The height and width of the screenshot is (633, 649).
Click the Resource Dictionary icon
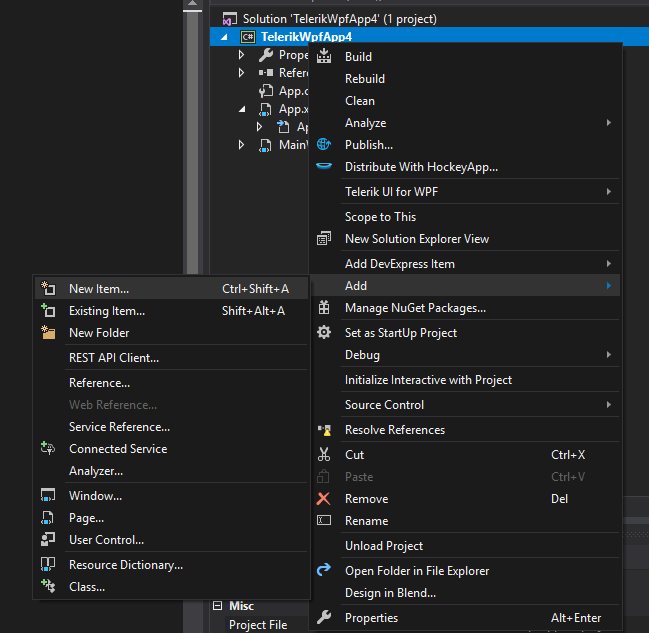(48, 564)
